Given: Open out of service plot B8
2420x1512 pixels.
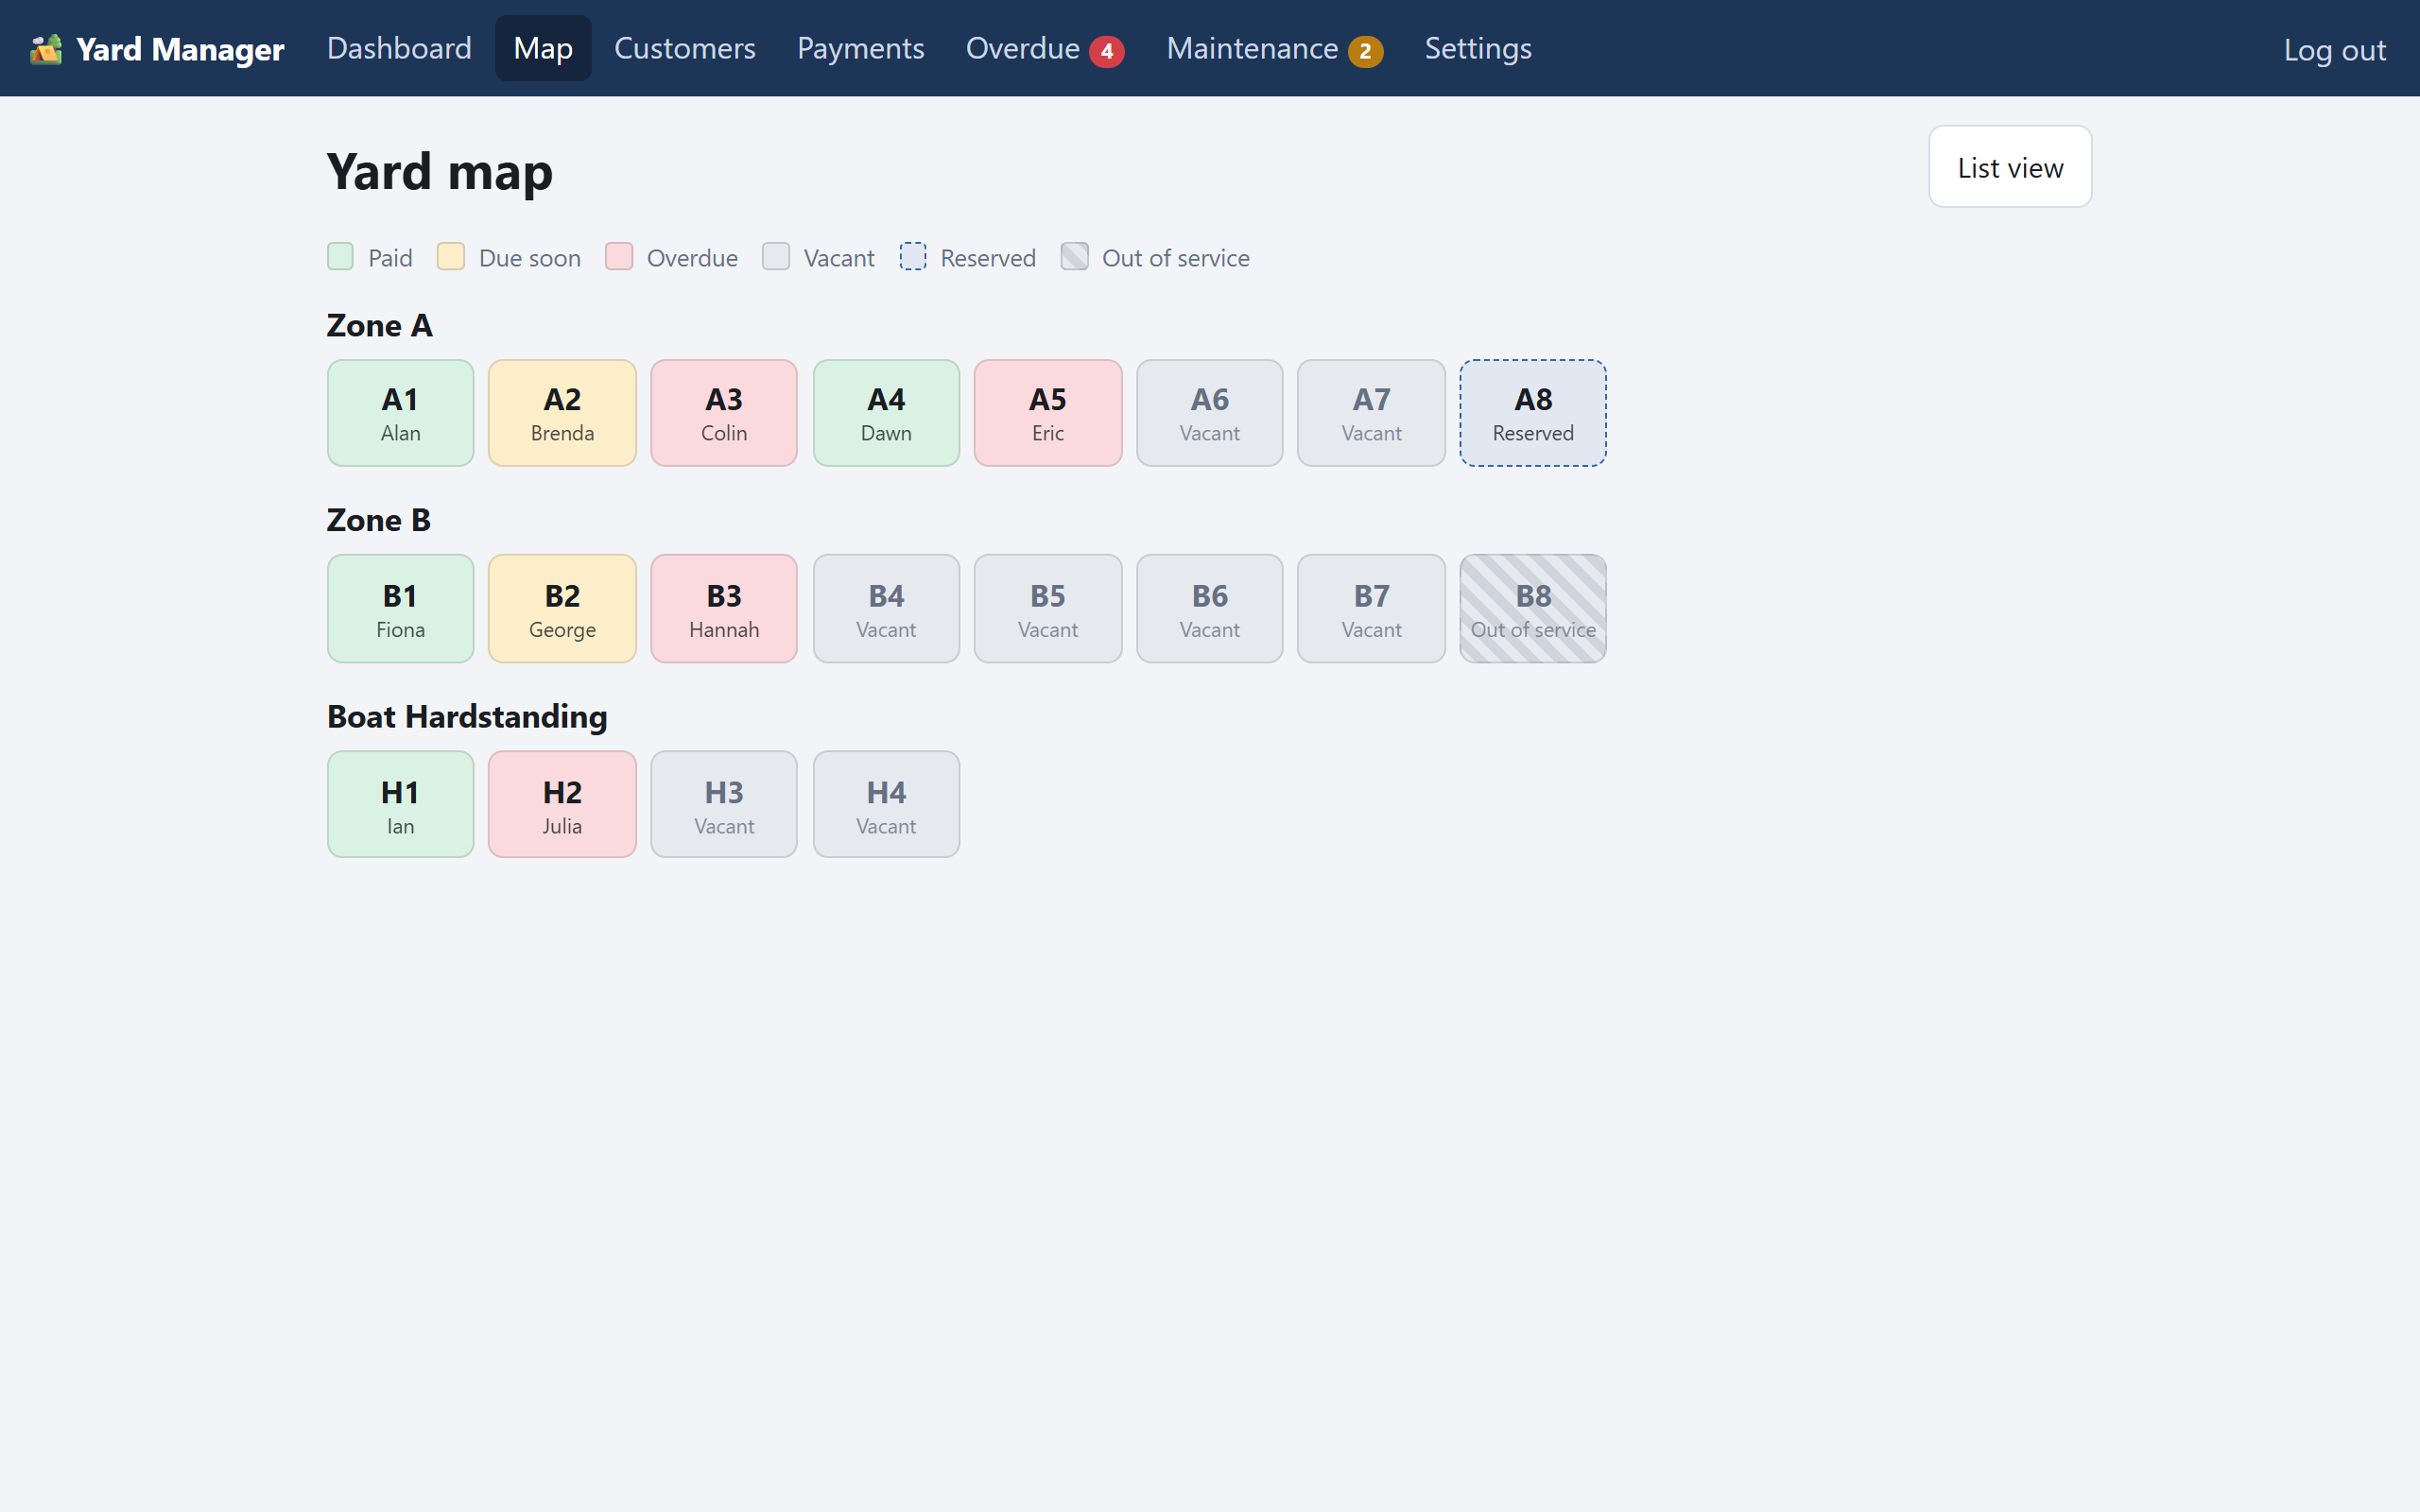Looking at the screenshot, I should click(1533, 609).
